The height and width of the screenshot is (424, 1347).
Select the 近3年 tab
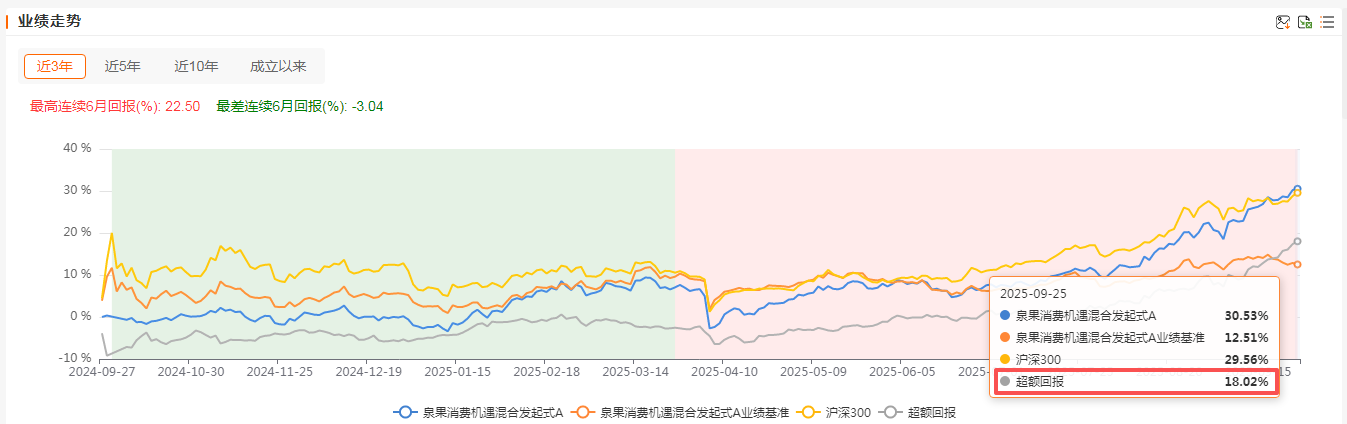click(x=55, y=67)
